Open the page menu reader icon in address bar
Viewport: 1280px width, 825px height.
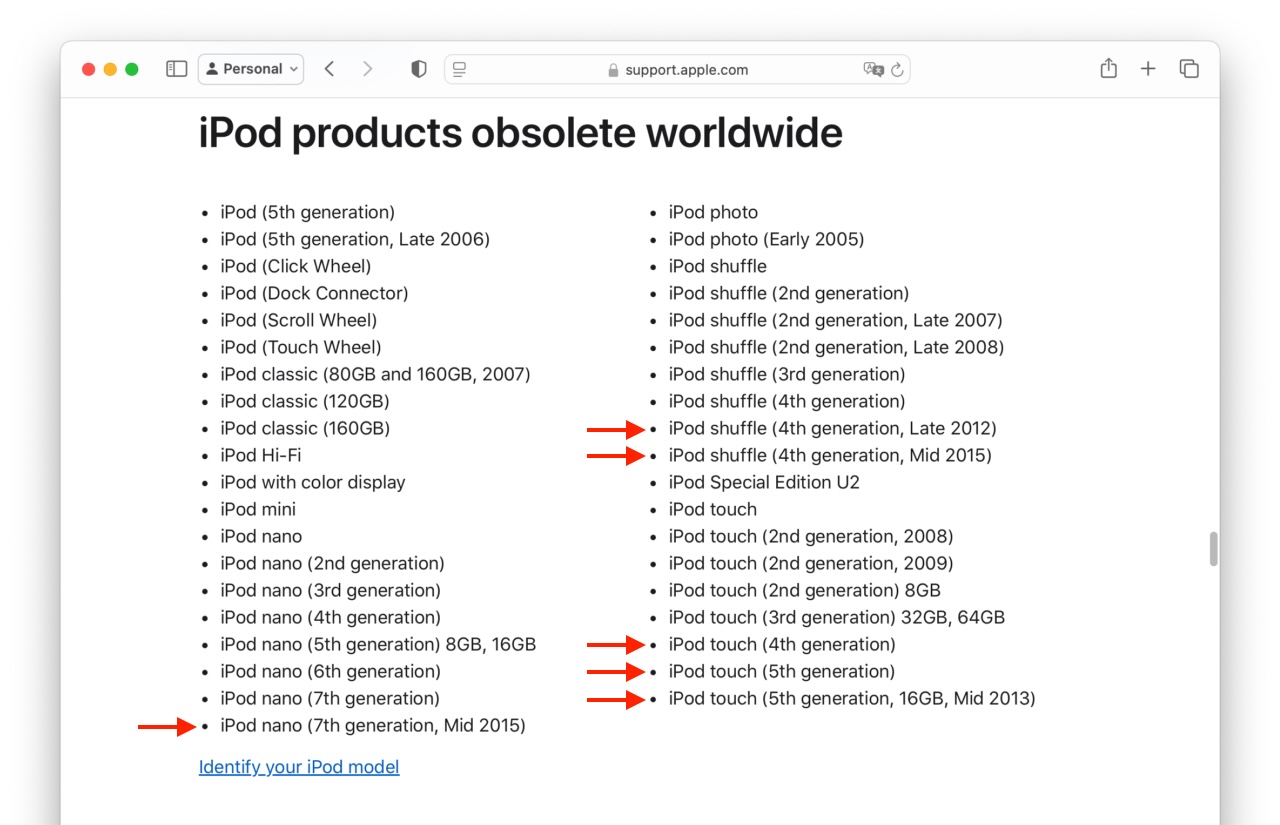click(x=460, y=69)
